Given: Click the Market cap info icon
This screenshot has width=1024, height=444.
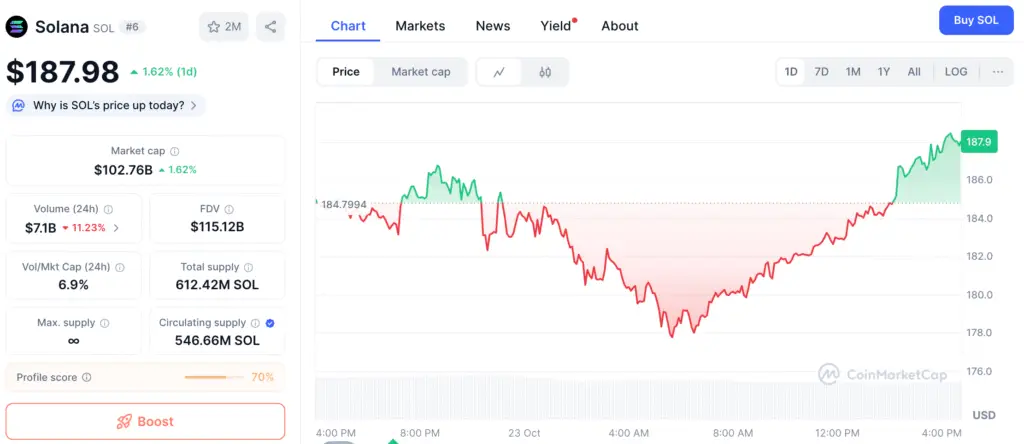Looking at the screenshot, I should tap(175, 151).
